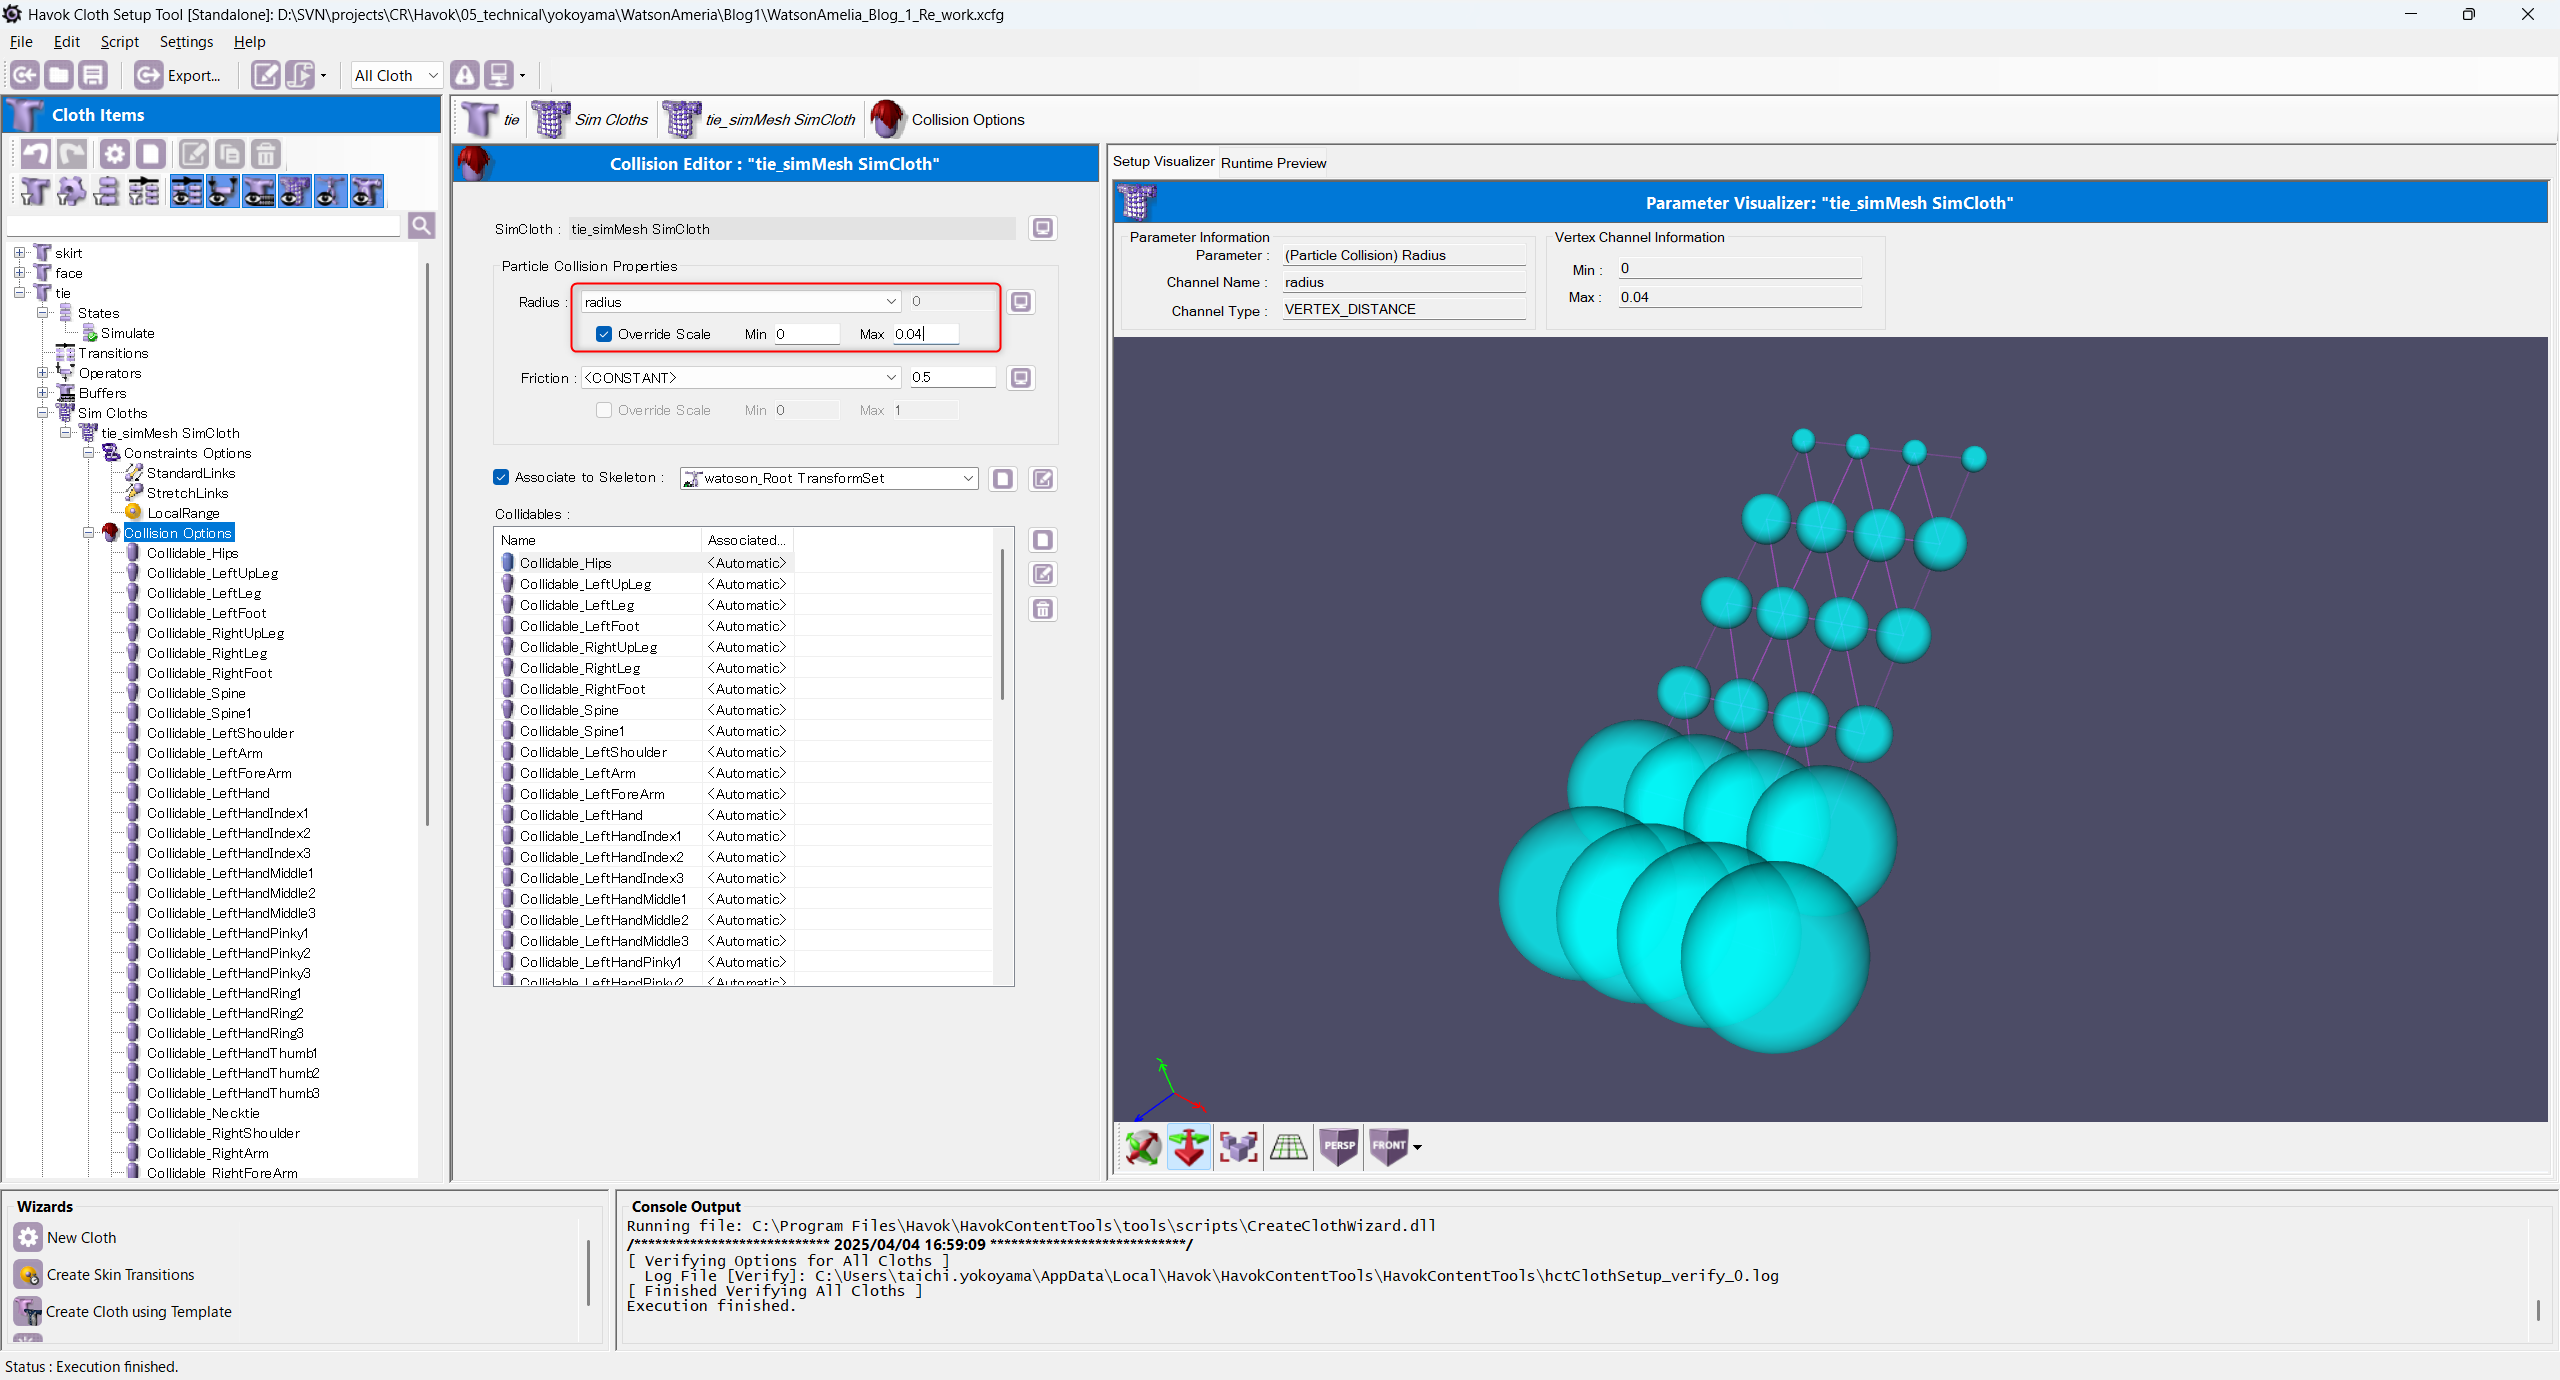Viewport: 2560px width, 1380px height.
Task: Click the grid display icon in visualizer
Action: click(x=1288, y=1147)
